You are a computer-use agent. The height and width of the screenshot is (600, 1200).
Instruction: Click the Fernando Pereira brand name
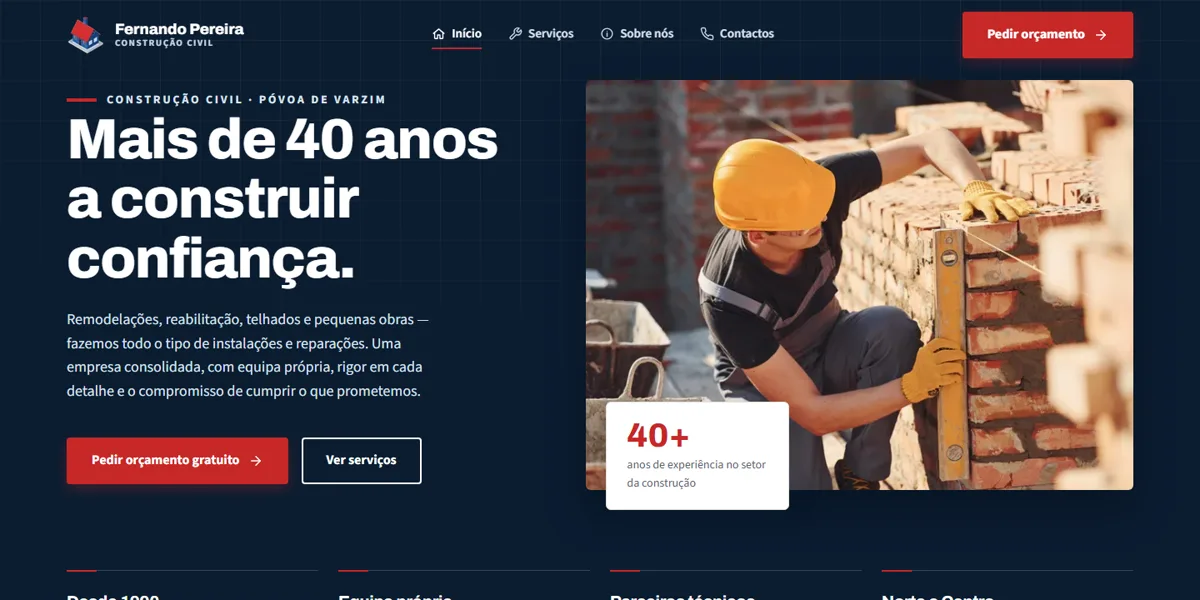tap(179, 29)
